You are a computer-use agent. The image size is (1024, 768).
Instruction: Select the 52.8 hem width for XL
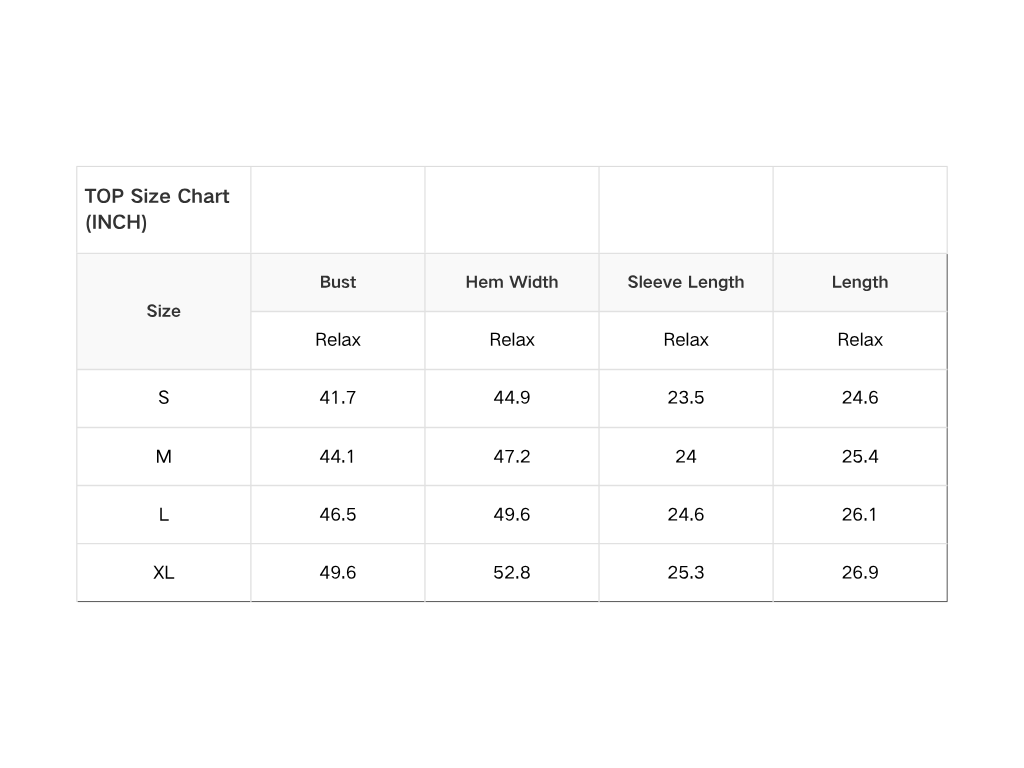(x=512, y=572)
